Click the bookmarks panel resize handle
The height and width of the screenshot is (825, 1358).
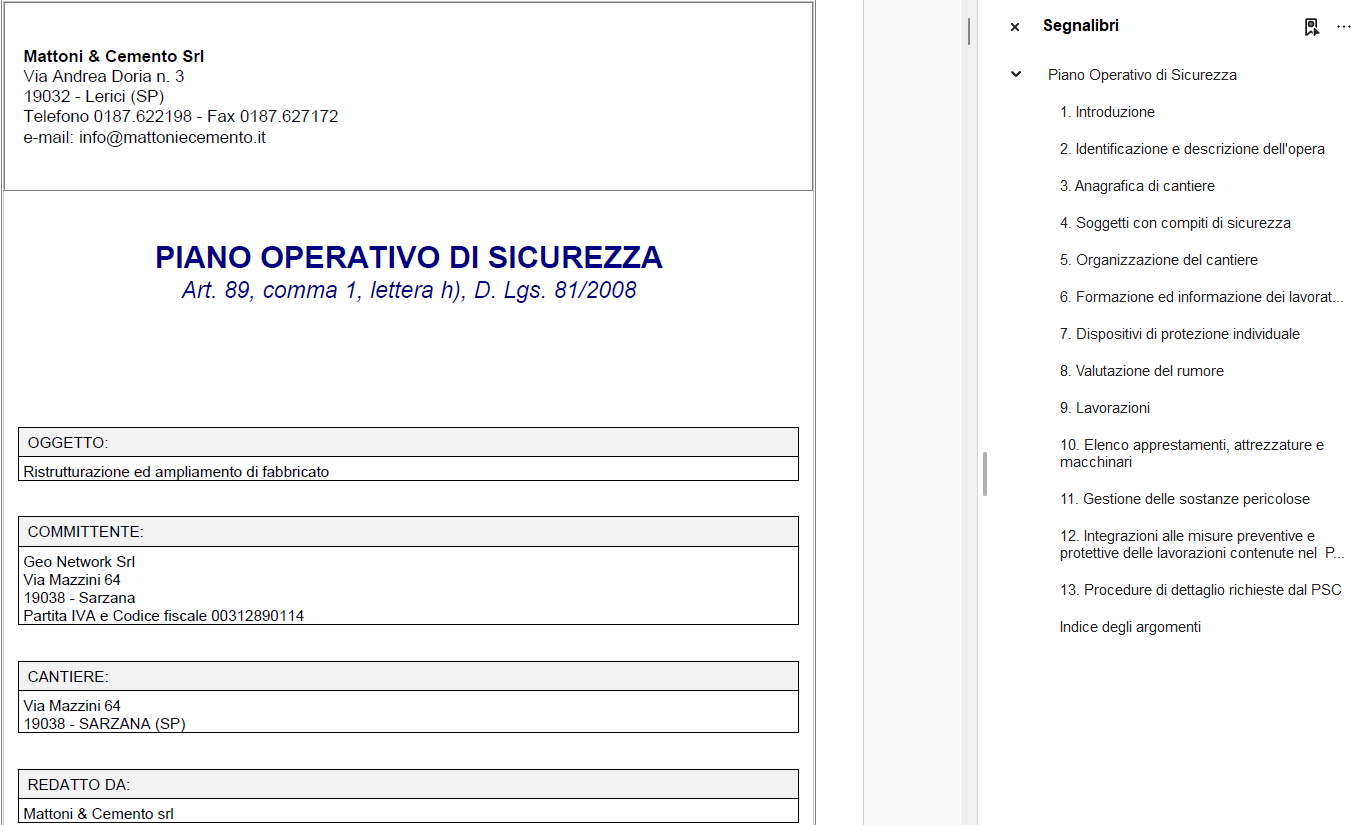click(985, 473)
